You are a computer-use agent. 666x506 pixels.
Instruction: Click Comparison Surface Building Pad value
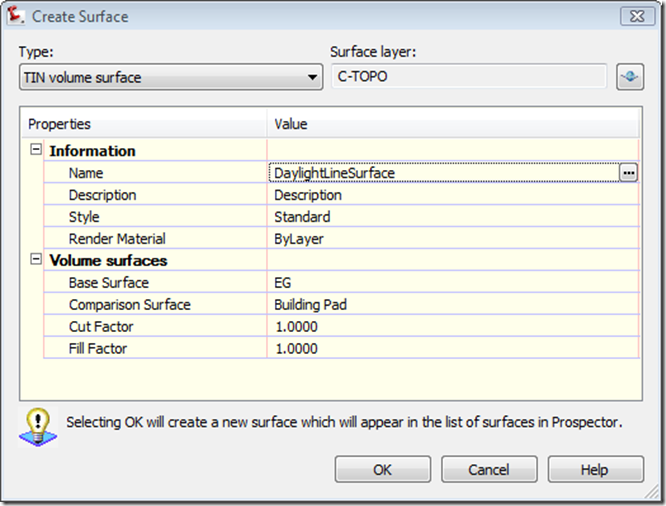(x=450, y=305)
